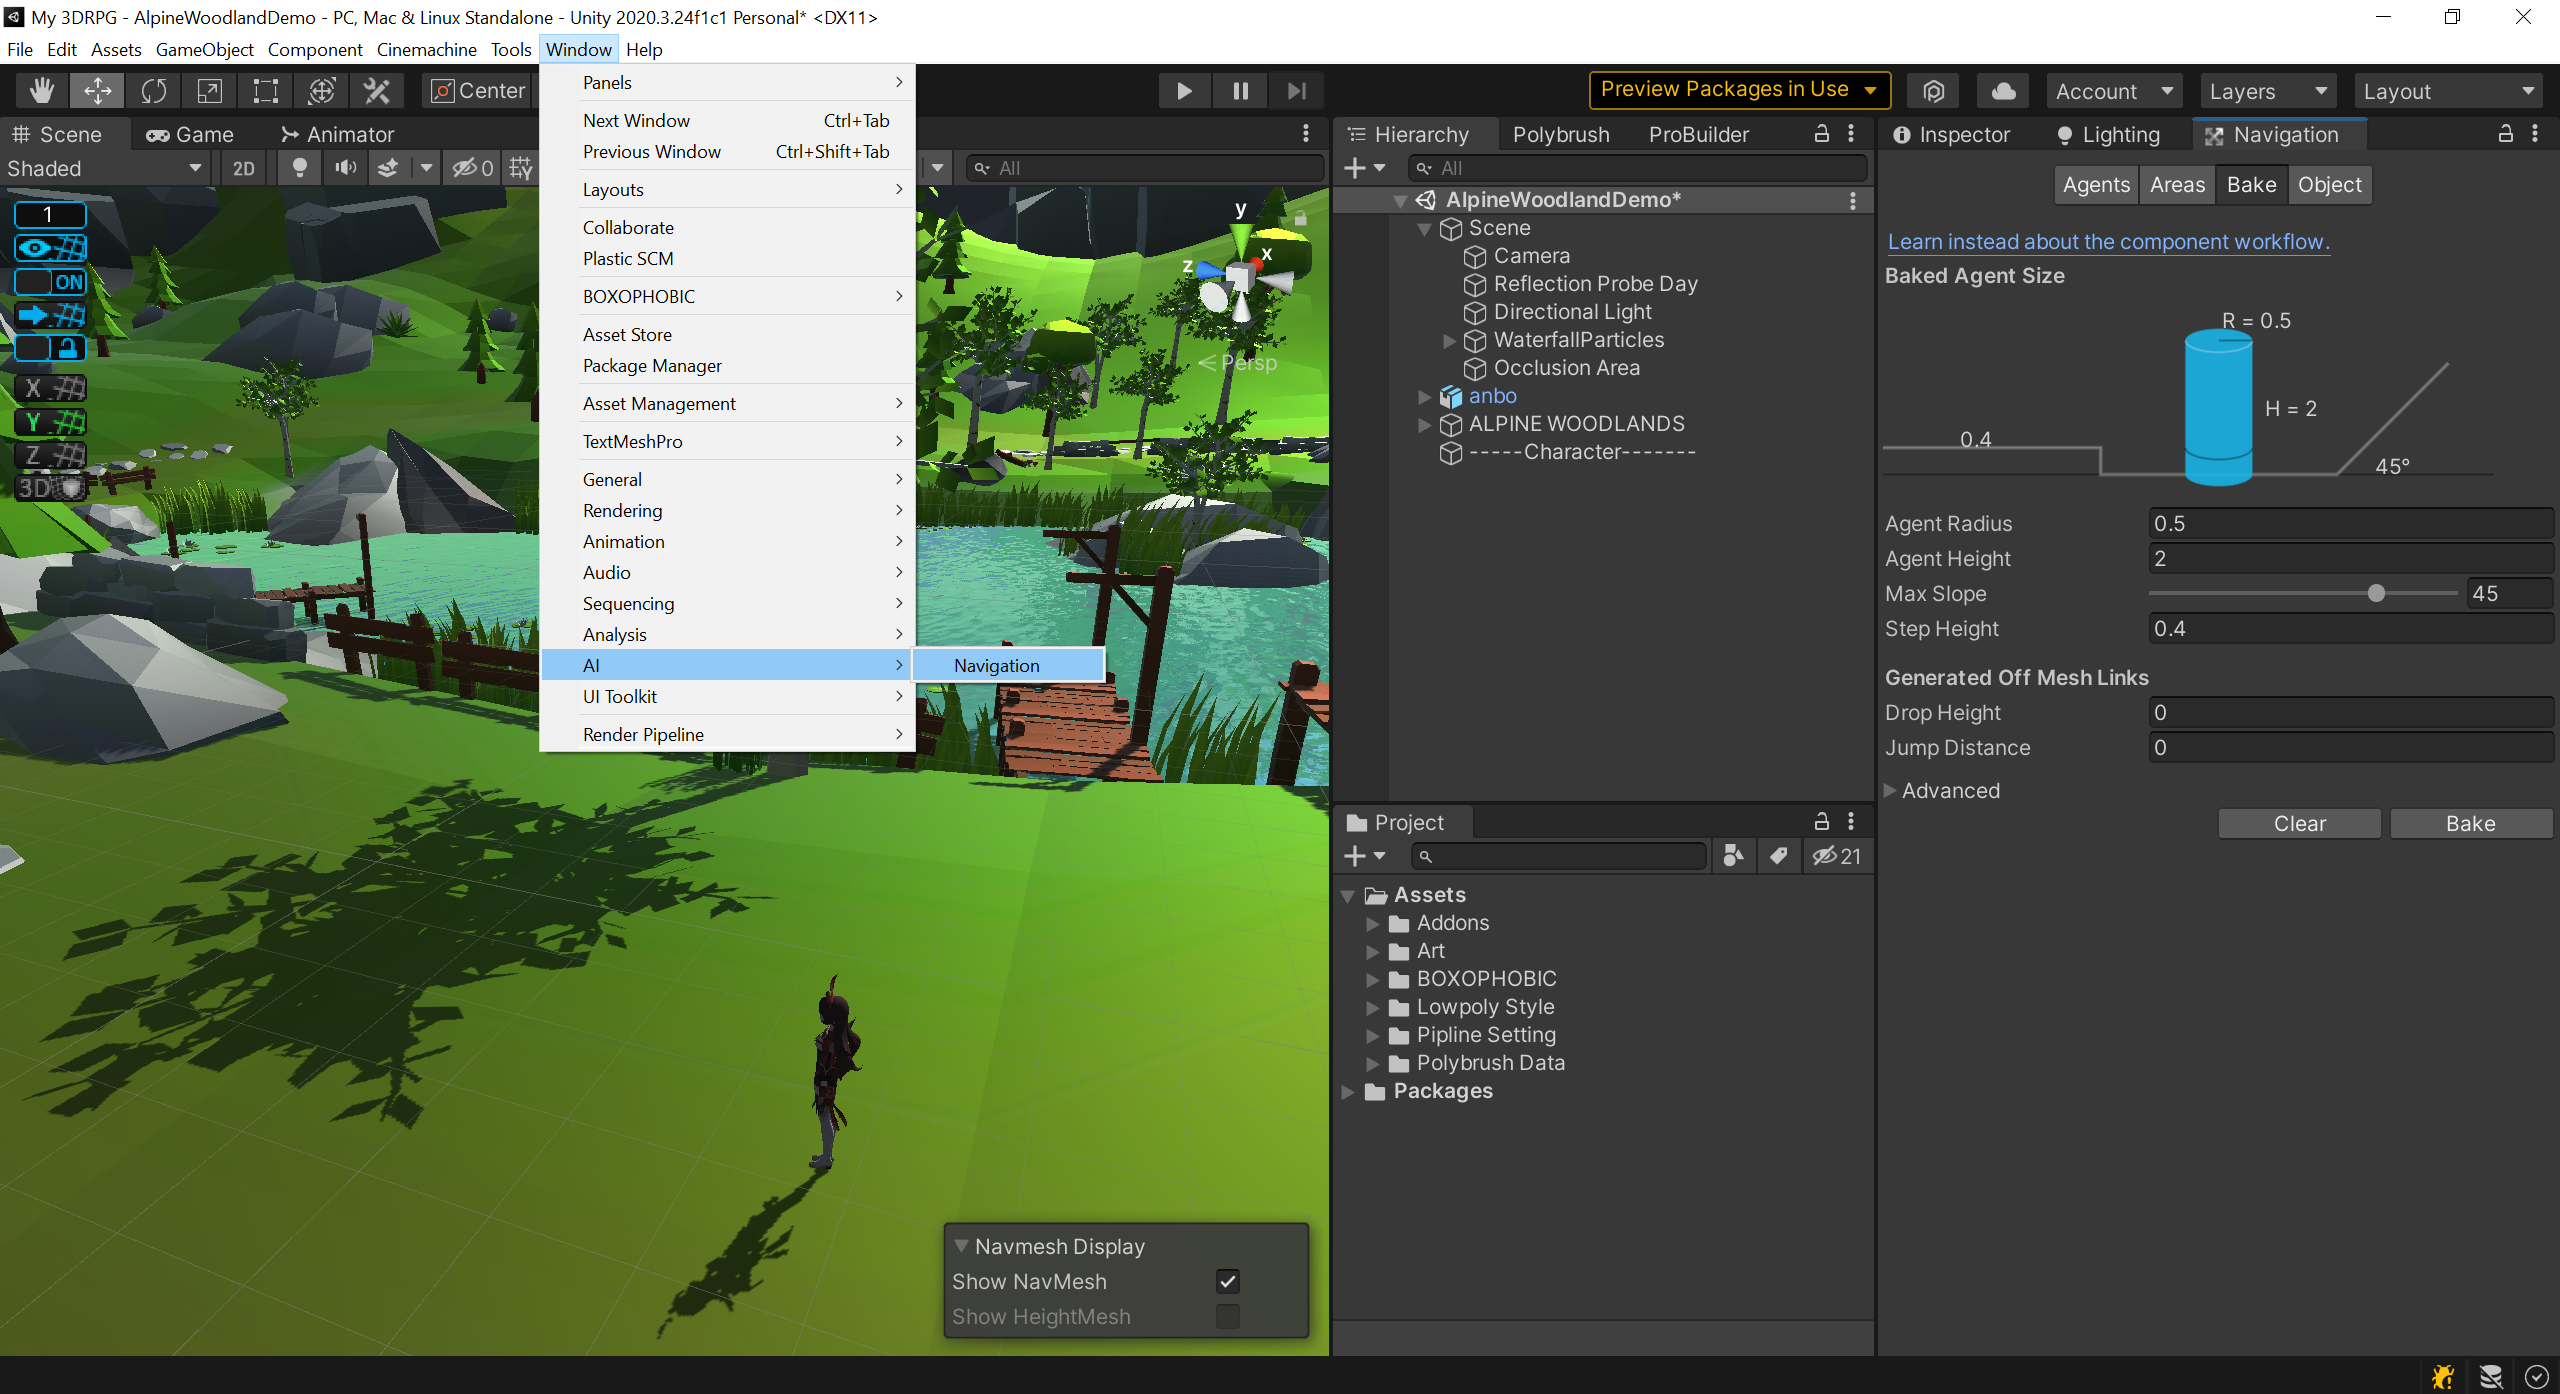This screenshot has height=1394, width=2560.
Task: Open Hierarchy panel three-dot menu
Action: coord(1852,133)
